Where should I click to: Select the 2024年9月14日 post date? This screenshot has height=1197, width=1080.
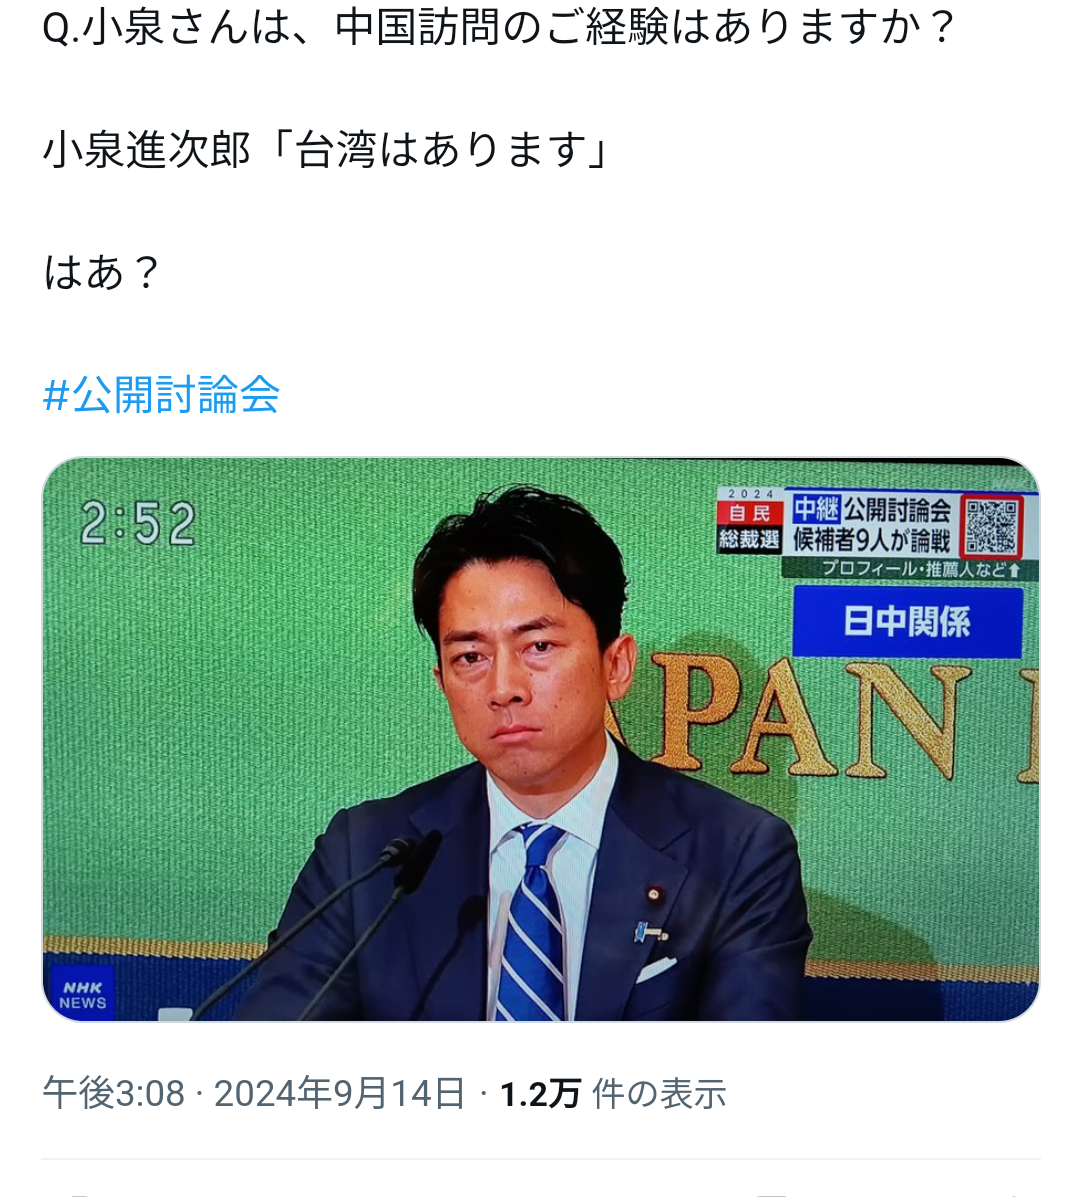(339, 1092)
